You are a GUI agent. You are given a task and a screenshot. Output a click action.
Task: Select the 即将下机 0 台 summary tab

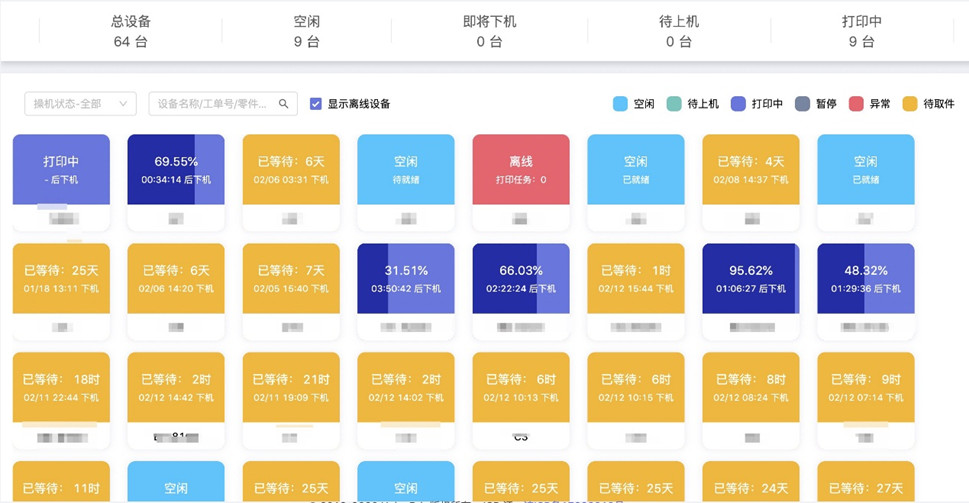(489, 31)
